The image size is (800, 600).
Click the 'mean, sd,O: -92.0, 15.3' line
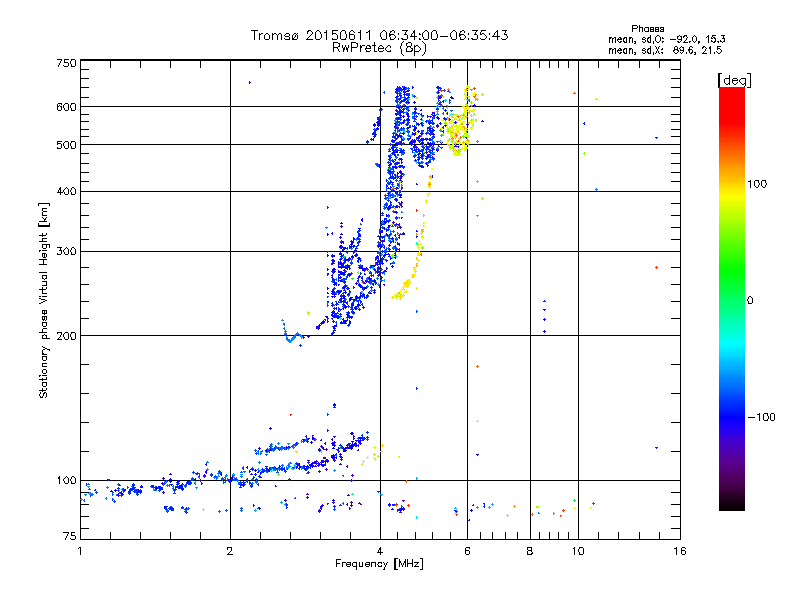[x=667, y=39]
